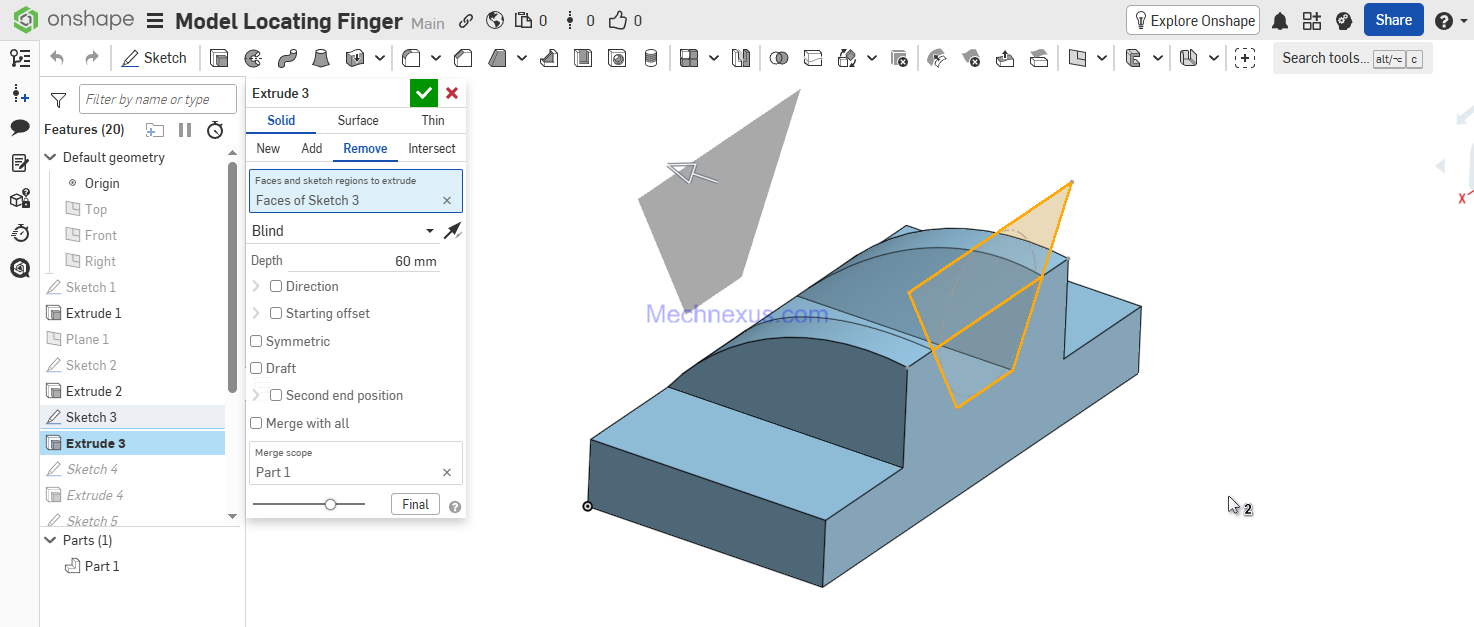Toggle the Draft checkbox
The image size is (1474, 627).
[256, 369]
